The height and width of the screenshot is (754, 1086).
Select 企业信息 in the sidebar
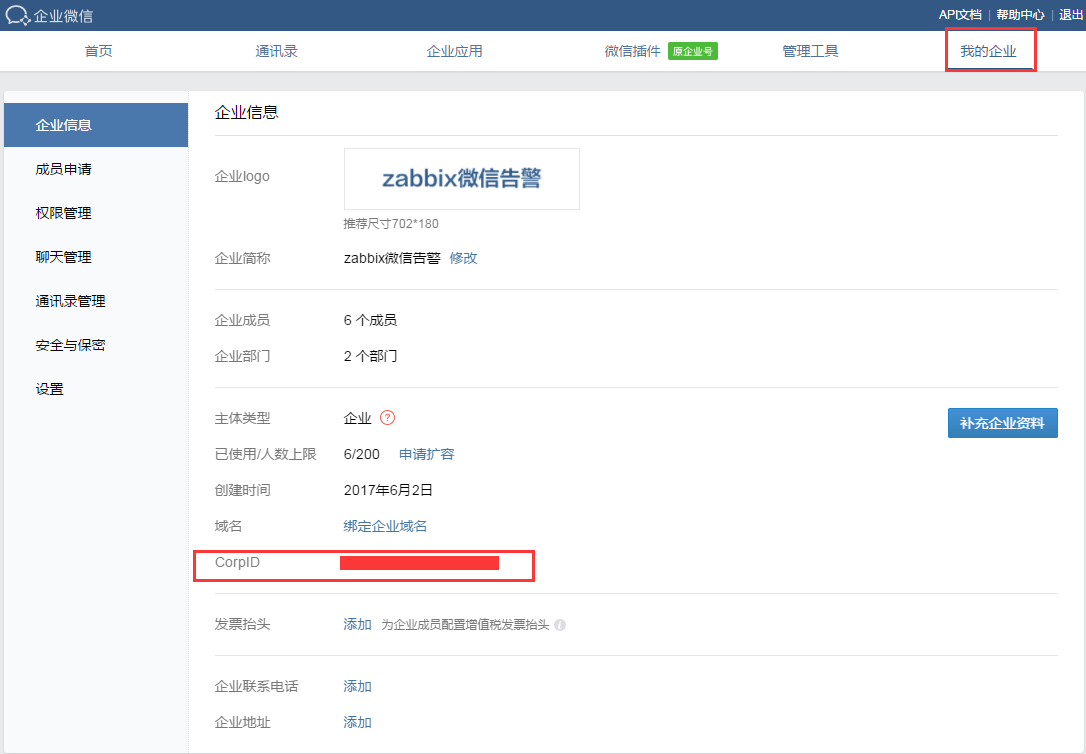point(96,125)
